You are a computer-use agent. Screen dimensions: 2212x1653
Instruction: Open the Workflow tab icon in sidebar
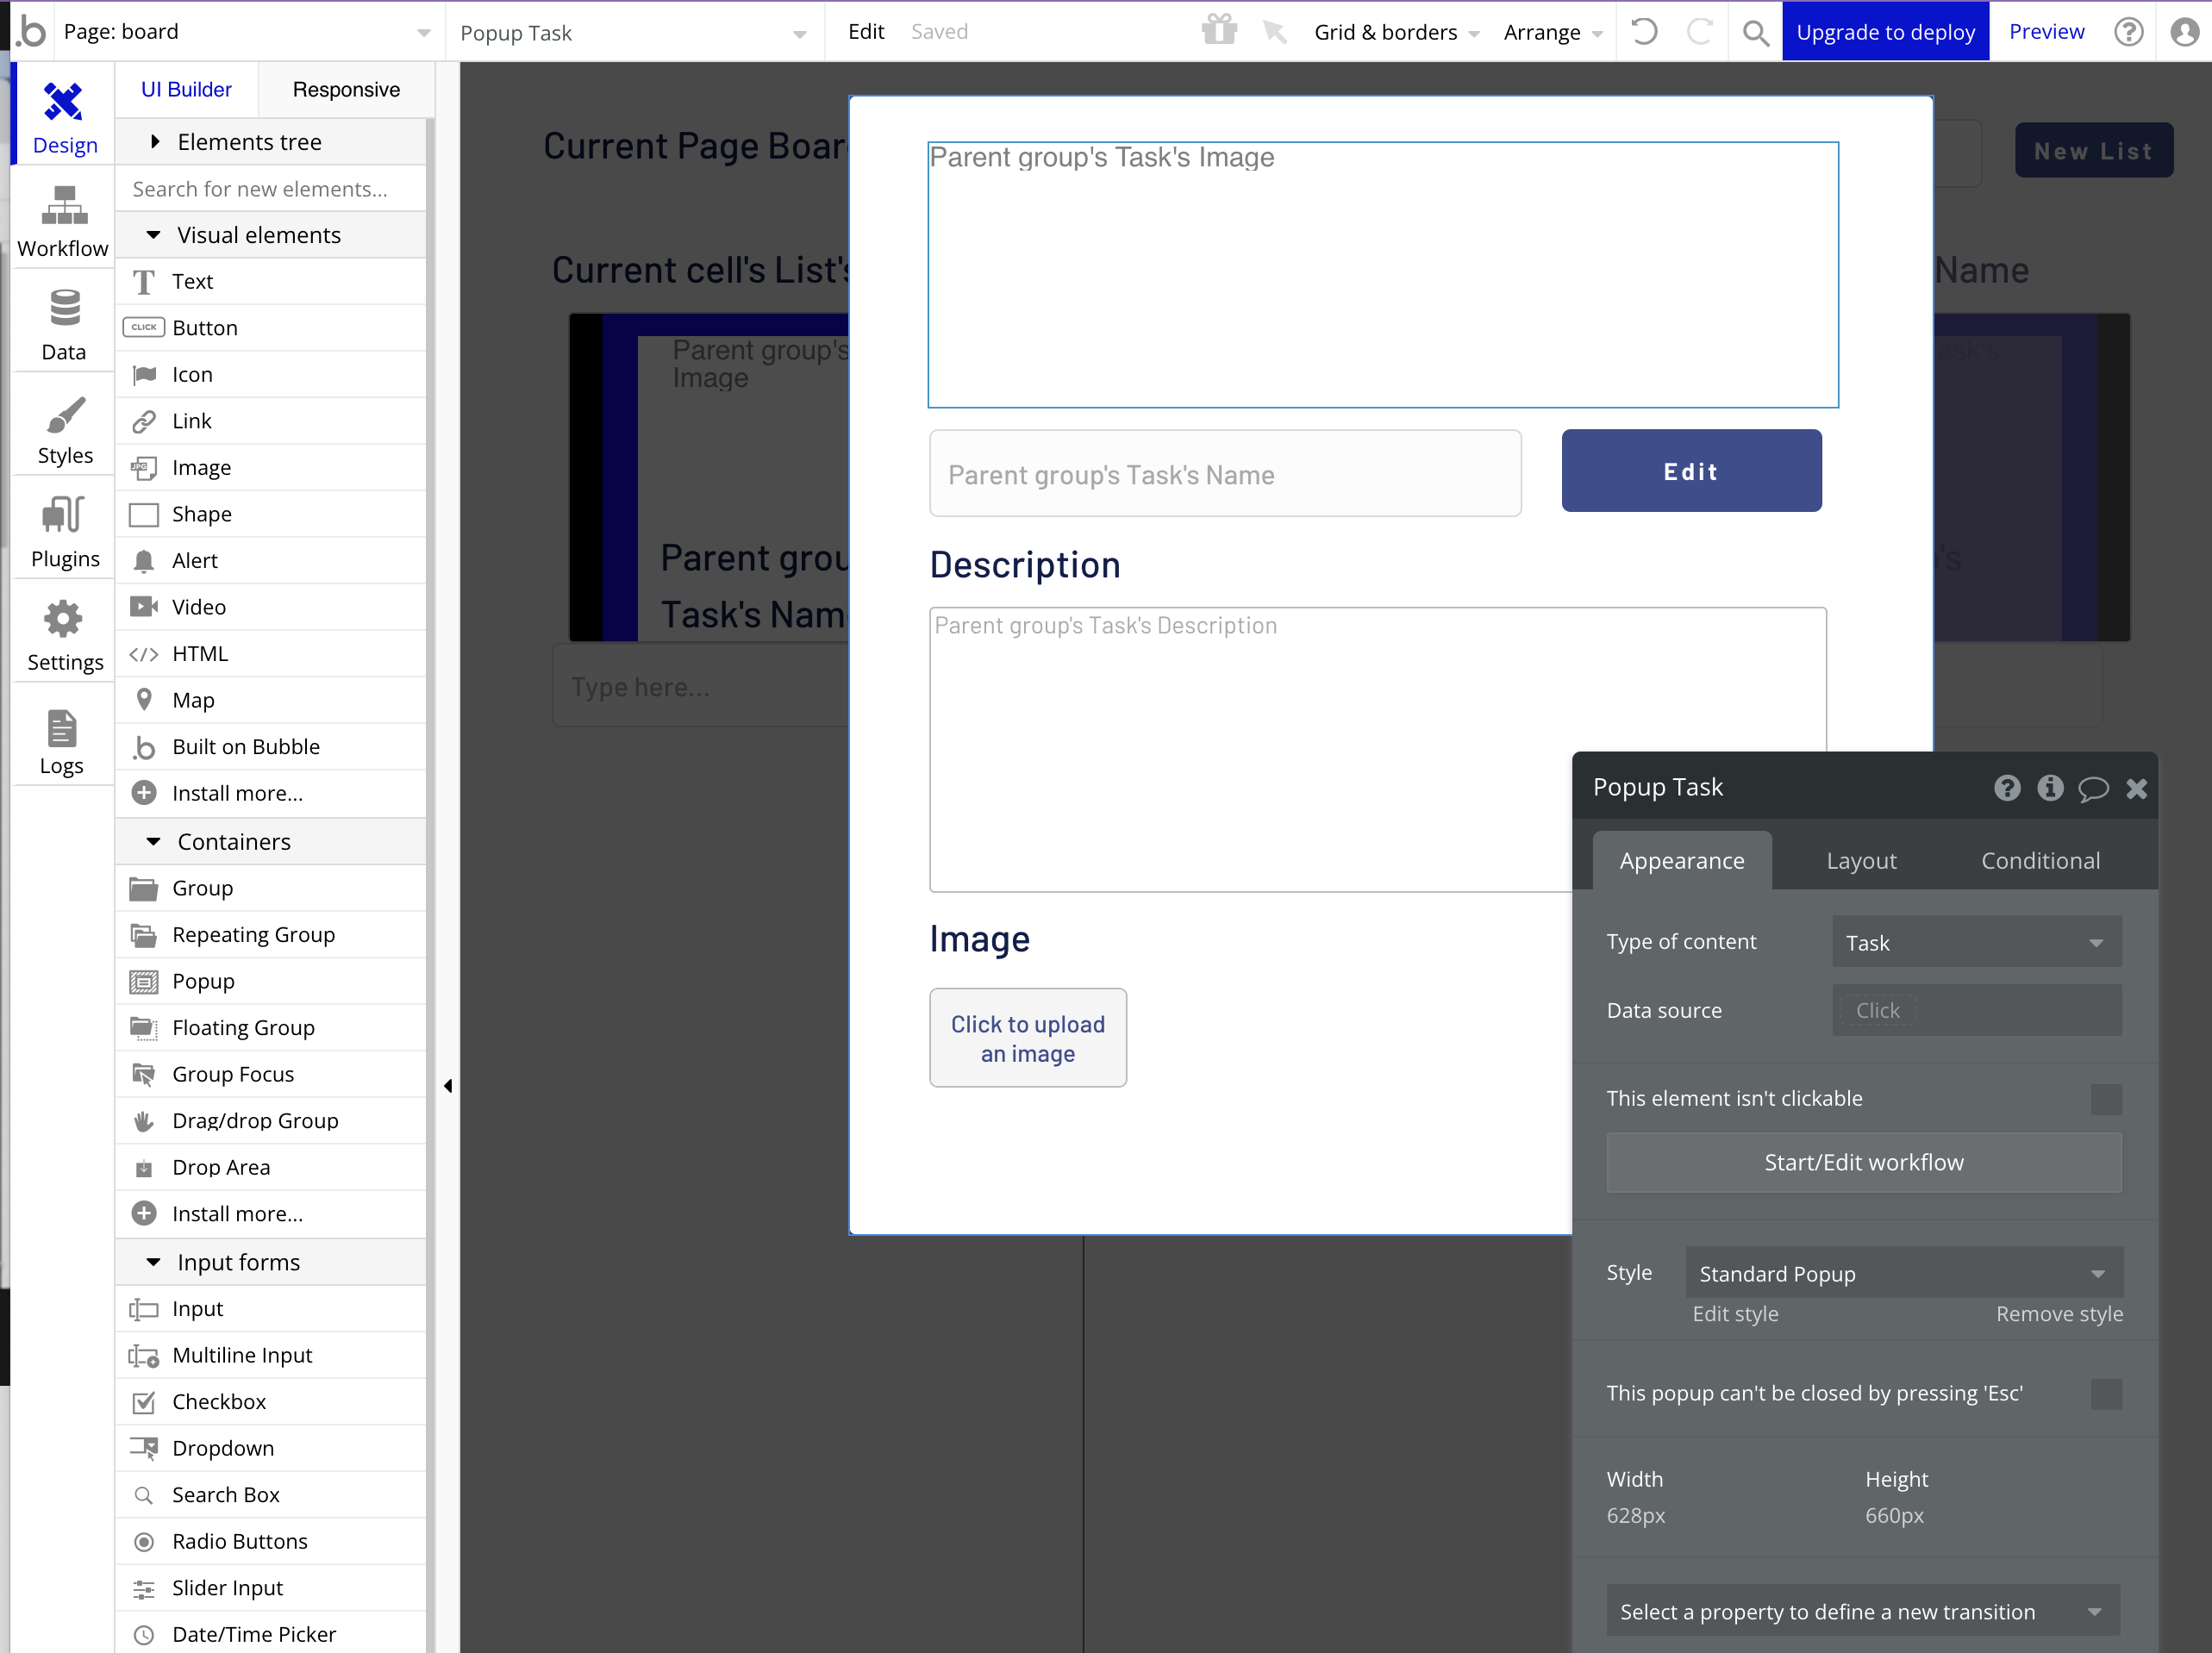pyautogui.click(x=63, y=207)
